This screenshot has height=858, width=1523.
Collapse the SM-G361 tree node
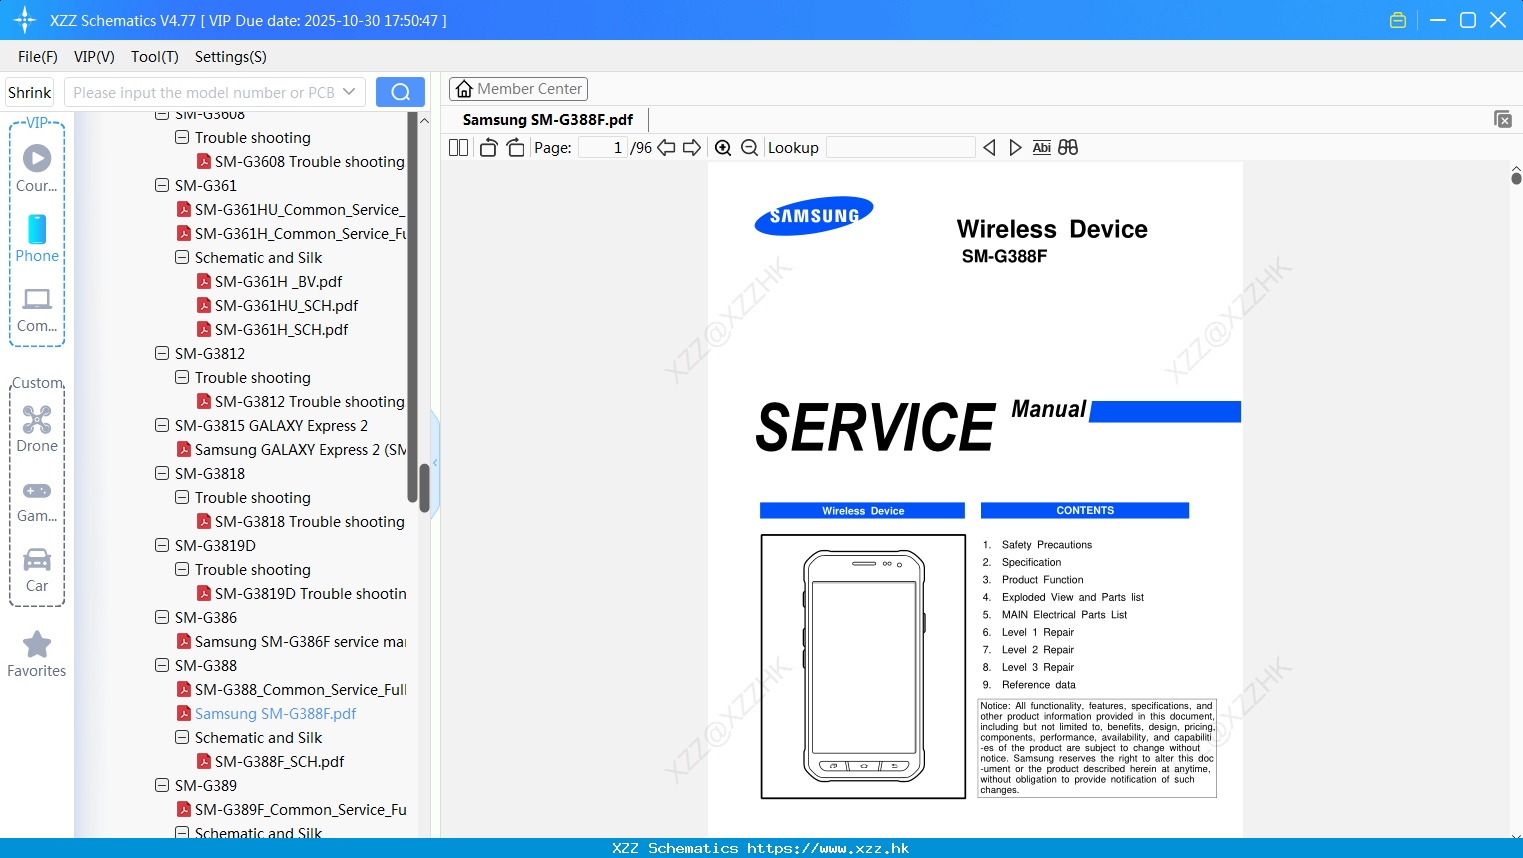(162, 185)
